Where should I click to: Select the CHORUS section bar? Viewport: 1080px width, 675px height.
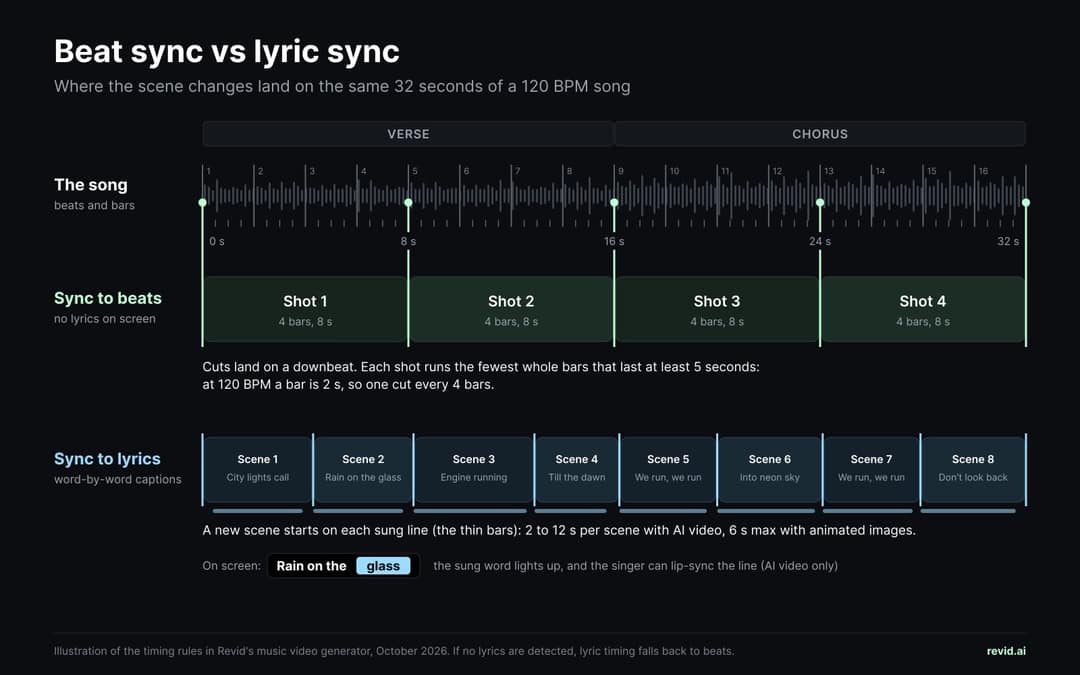[820, 134]
